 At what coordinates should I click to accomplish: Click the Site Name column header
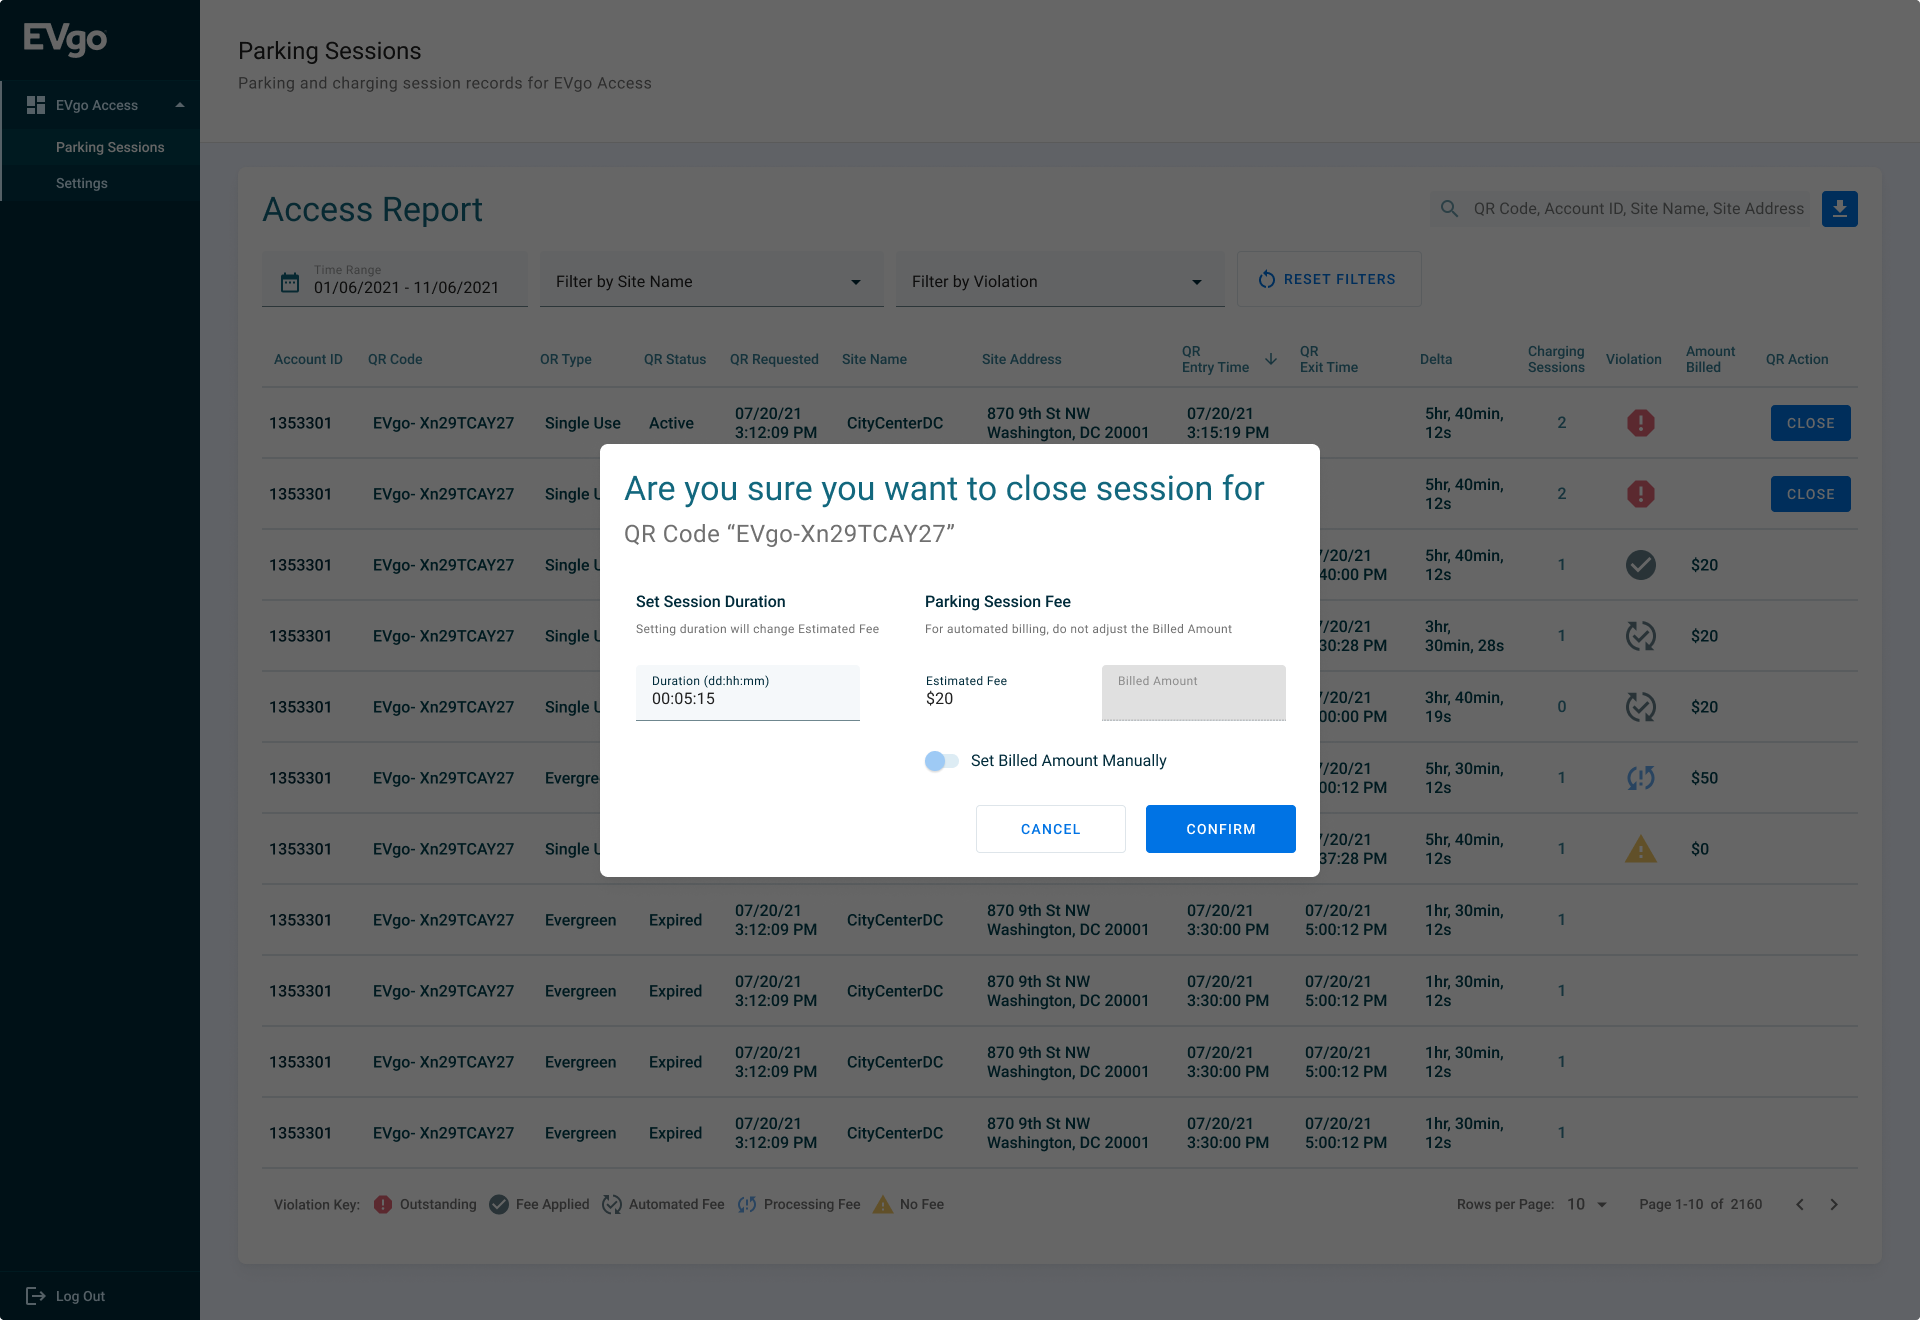(874, 359)
